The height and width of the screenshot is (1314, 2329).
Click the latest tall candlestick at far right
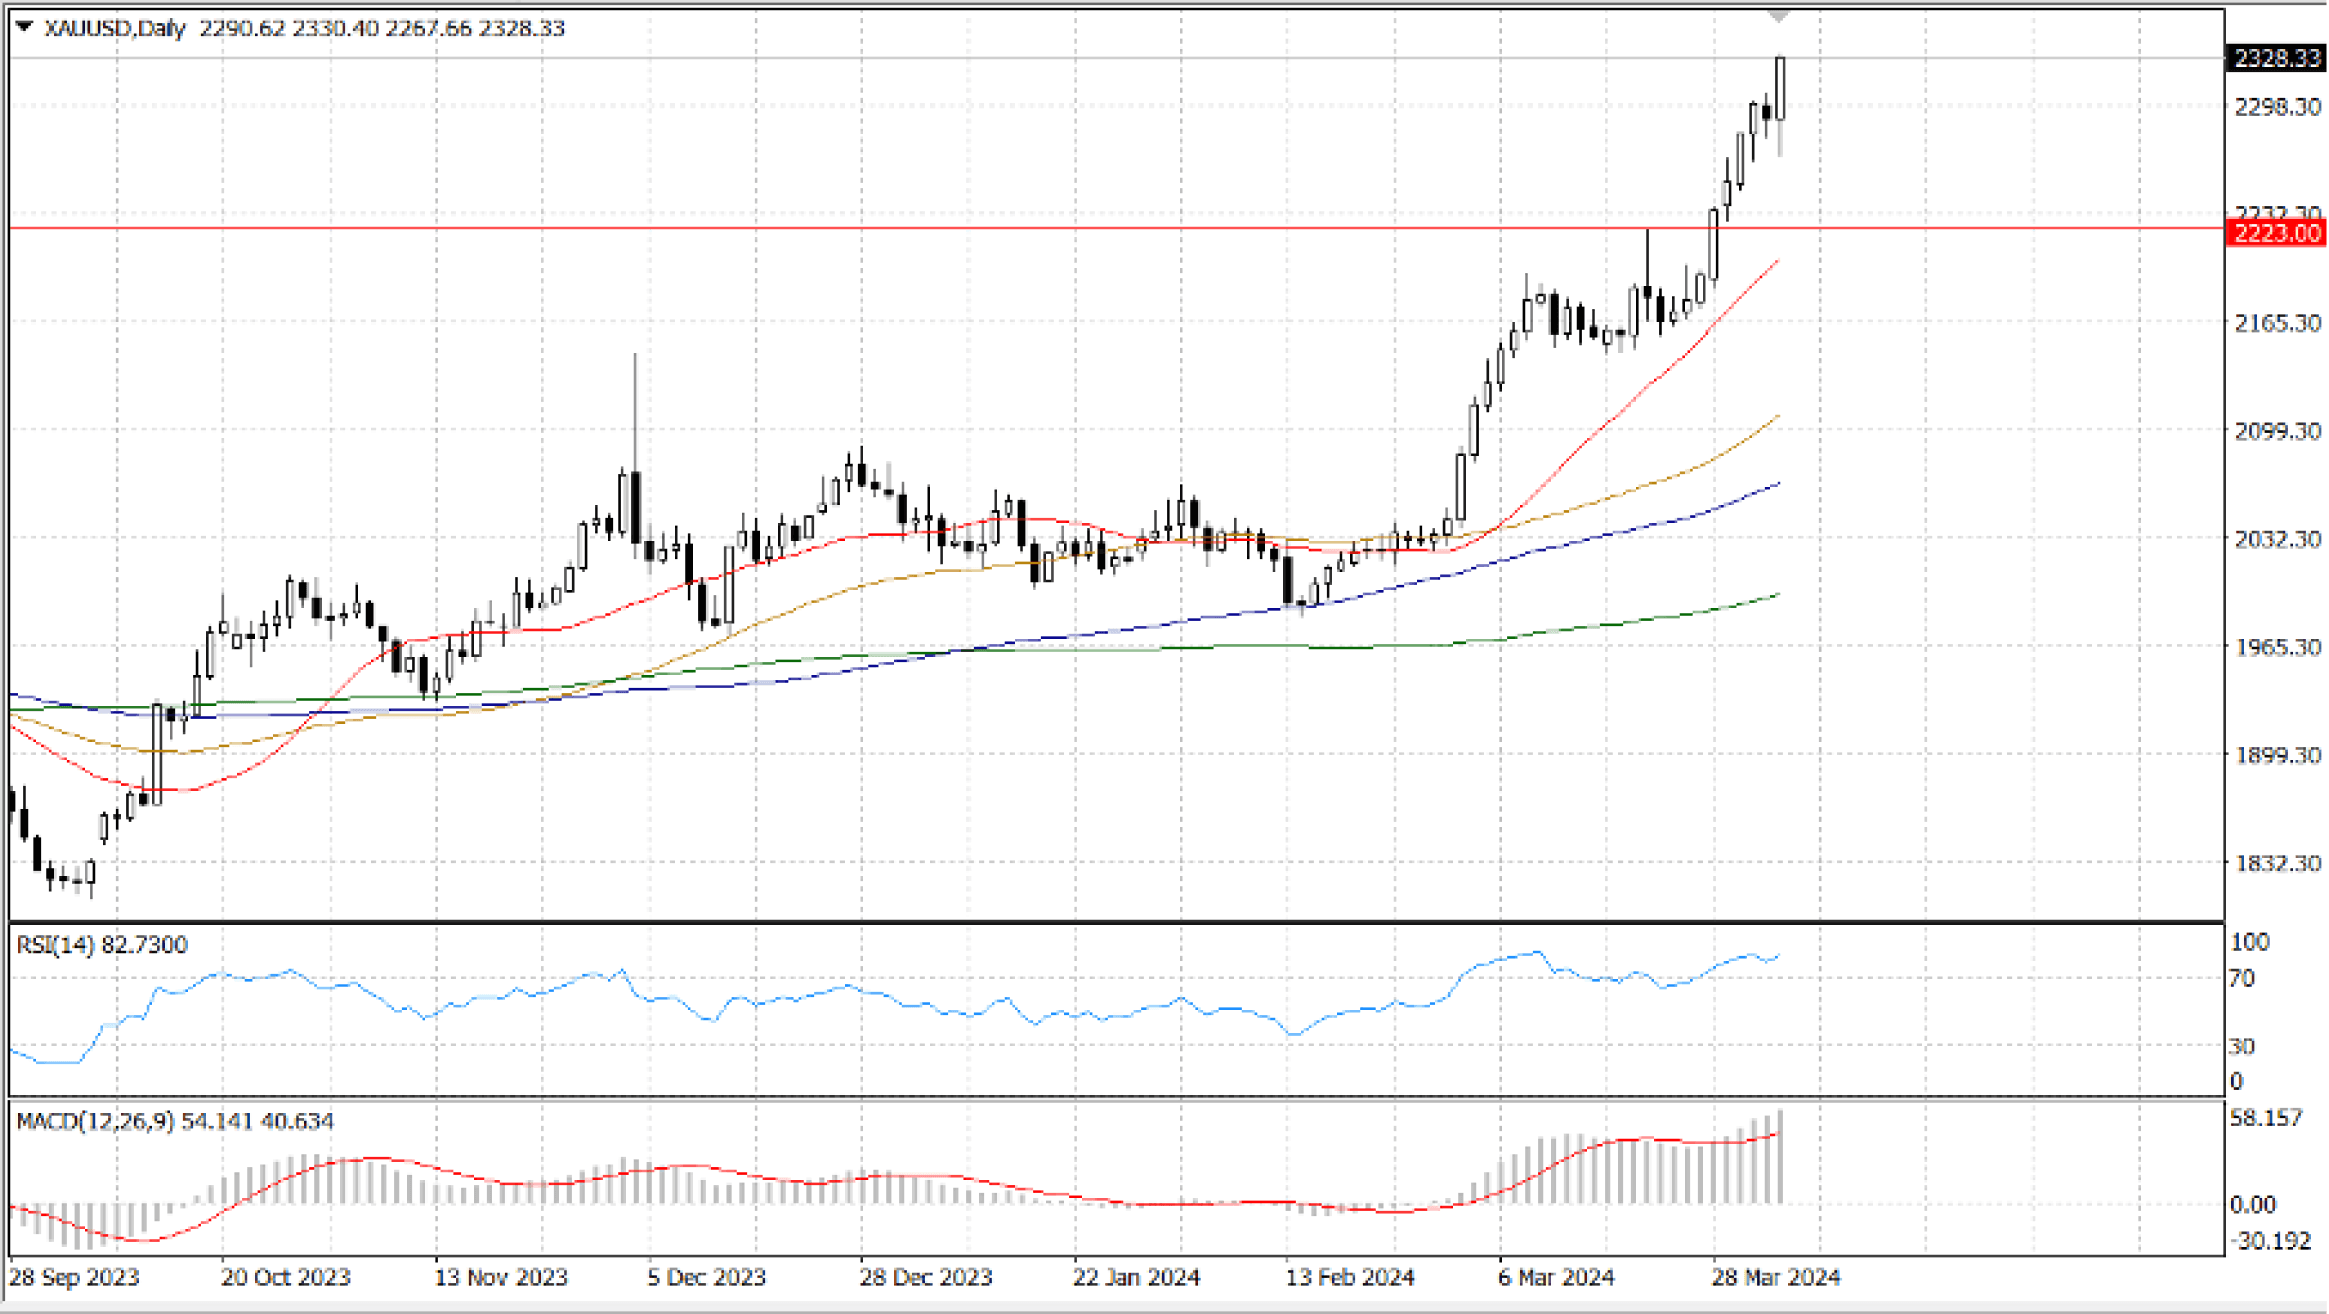point(1781,90)
